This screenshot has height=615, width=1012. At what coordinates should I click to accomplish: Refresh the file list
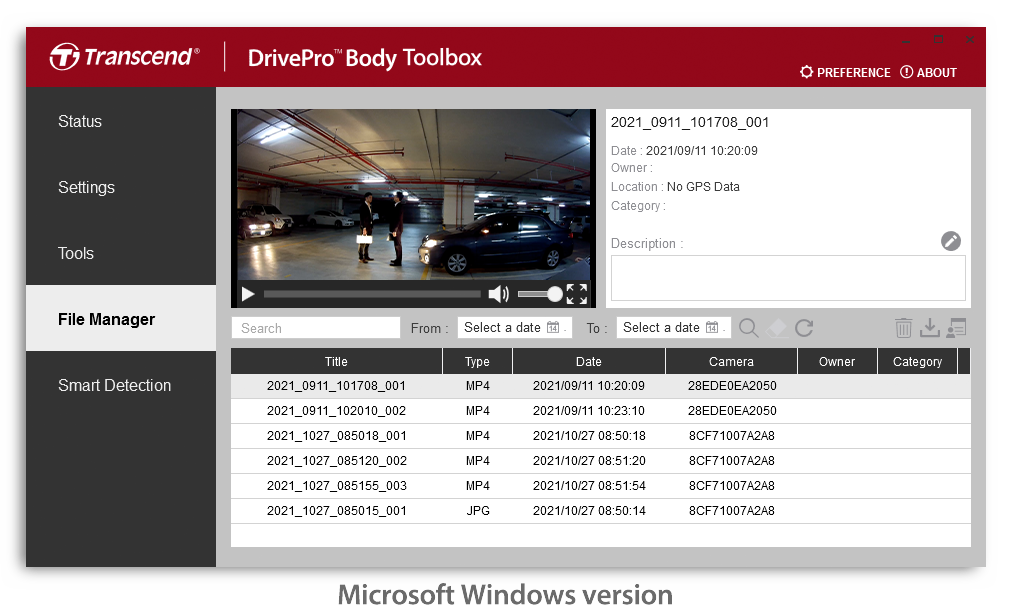(804, 328)
